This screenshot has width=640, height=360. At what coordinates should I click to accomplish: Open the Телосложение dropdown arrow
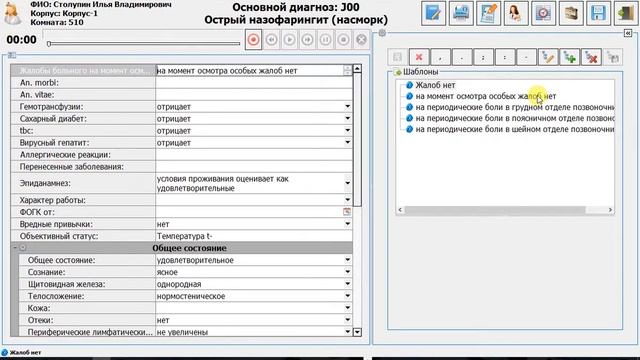pos(347,296)
